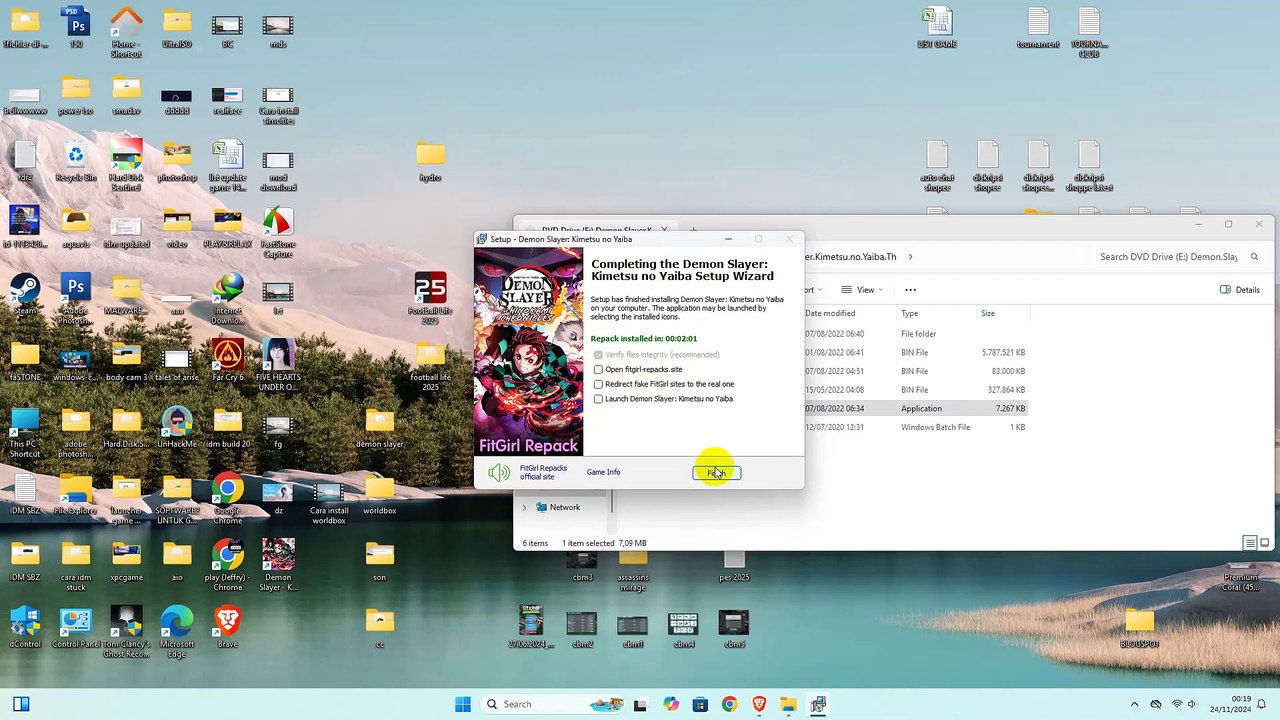Open the Far Cry 6 desktop shortcut
The width and height of the screenshot is (1280, 720).
tap(228, 360)
